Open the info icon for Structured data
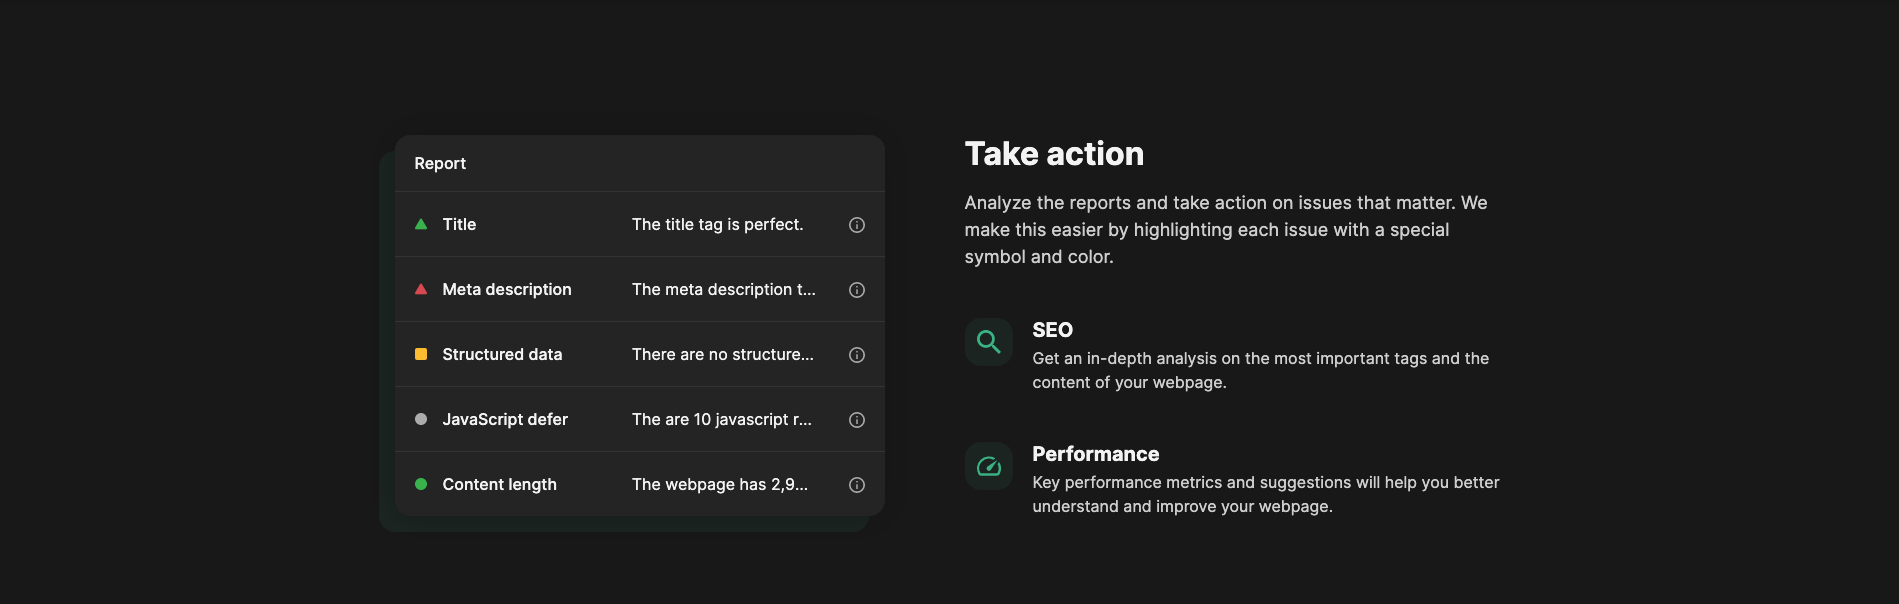Image resolution: width=1899 pixels, height=604 pixels. click(x=857, y=355)
